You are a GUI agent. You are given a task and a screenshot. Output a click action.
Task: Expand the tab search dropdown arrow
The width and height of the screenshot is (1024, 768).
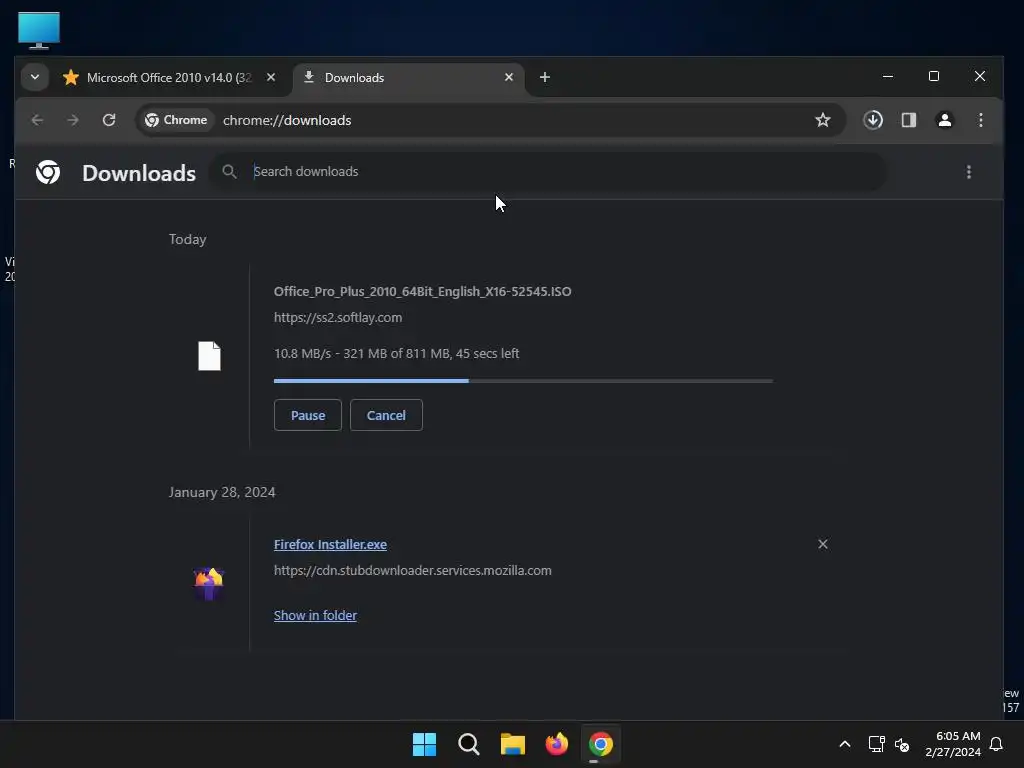(35, 77)
